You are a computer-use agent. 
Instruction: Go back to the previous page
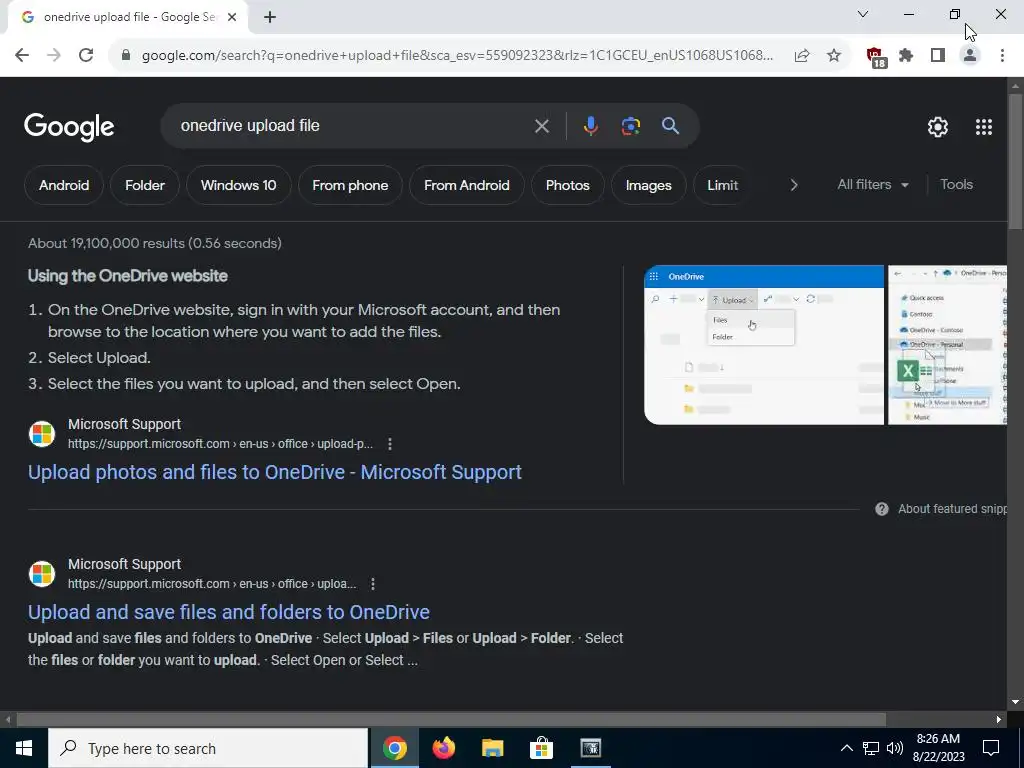tap(22, 56)
